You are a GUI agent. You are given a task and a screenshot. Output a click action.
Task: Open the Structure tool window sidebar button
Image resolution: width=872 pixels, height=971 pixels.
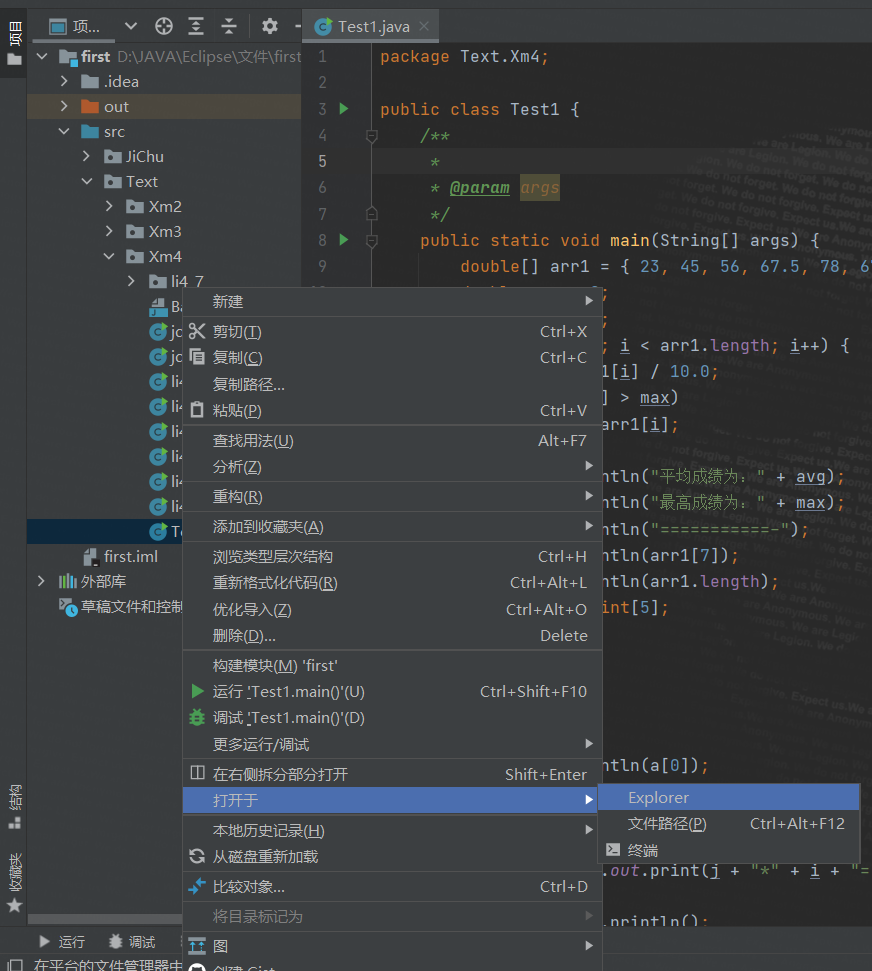(x=14, y=806)
